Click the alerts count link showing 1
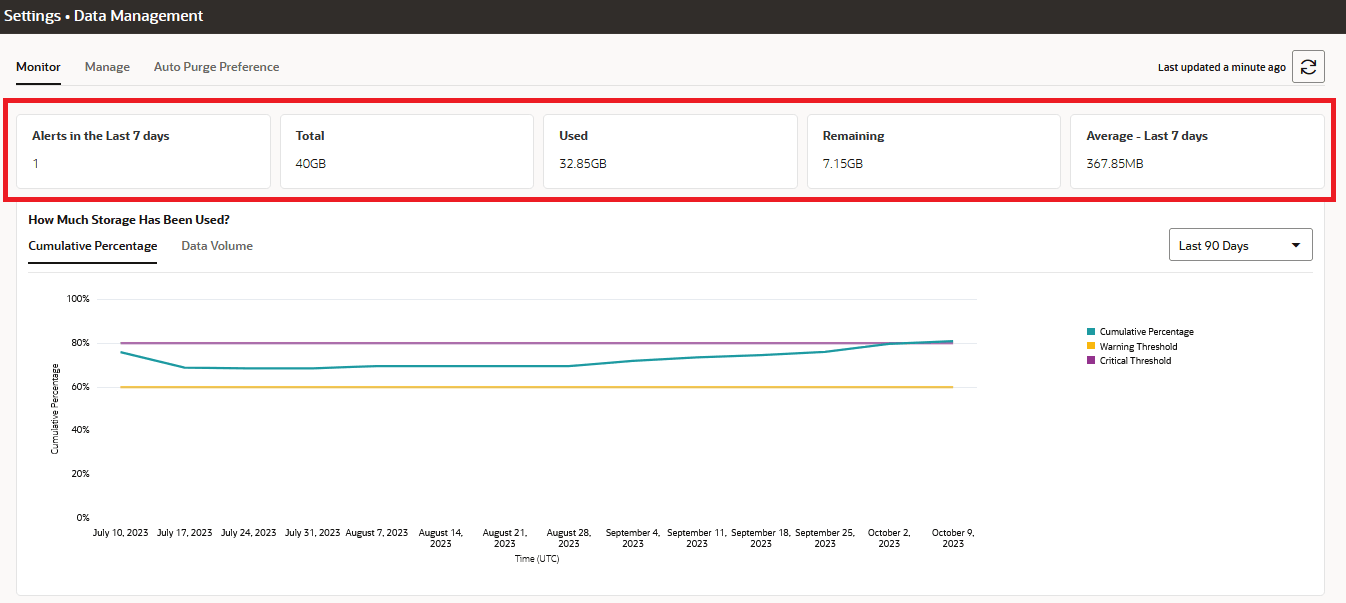The image size is (1346, 603). coord(35,163)
